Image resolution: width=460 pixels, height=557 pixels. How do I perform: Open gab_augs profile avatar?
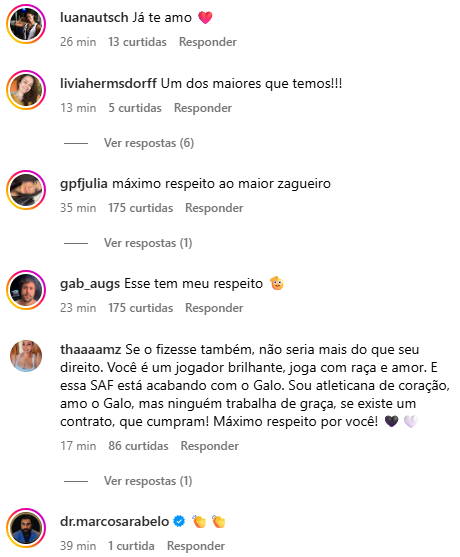click(x=26, y=290)
